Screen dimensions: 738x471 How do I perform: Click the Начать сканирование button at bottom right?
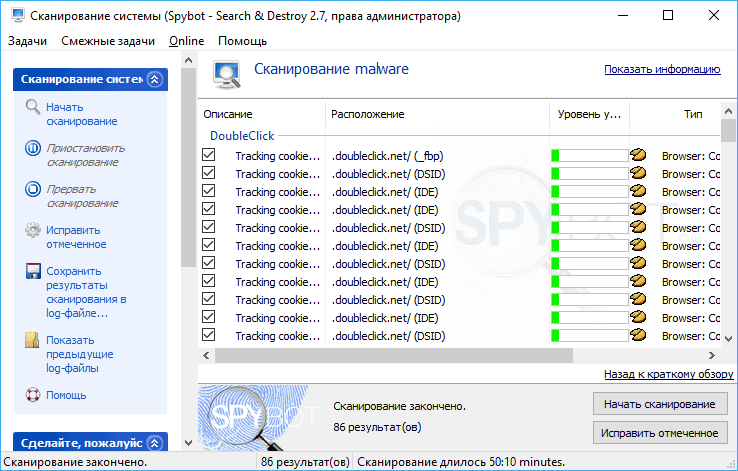659,404
